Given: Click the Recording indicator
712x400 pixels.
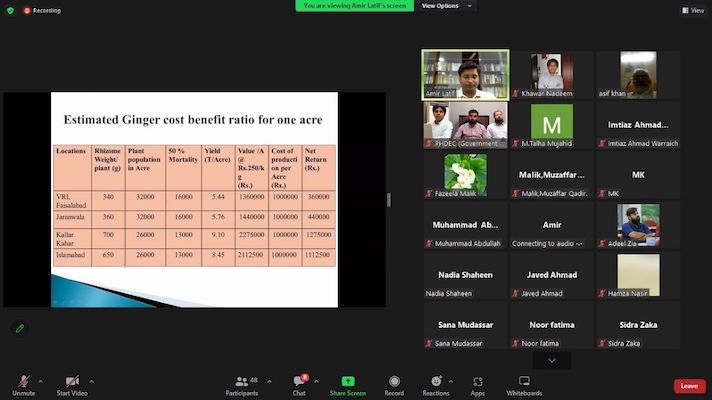Looking at the screenshot, I should [x=42, y=10].
